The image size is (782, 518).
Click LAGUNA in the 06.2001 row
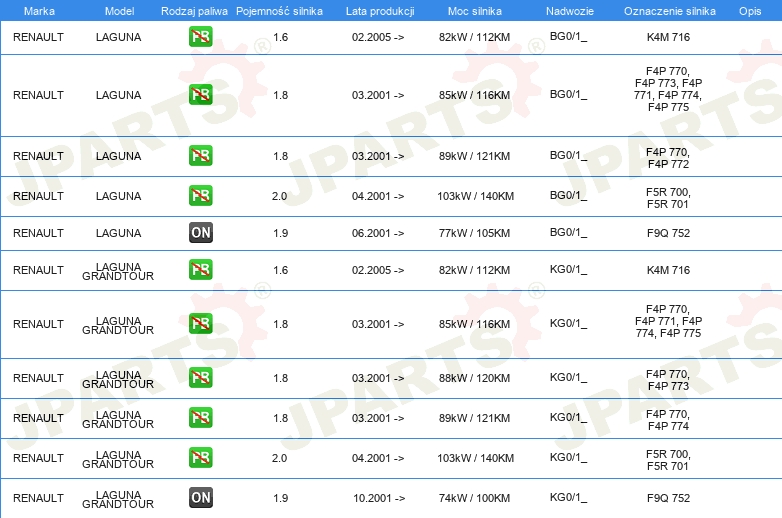coord(119,233)
